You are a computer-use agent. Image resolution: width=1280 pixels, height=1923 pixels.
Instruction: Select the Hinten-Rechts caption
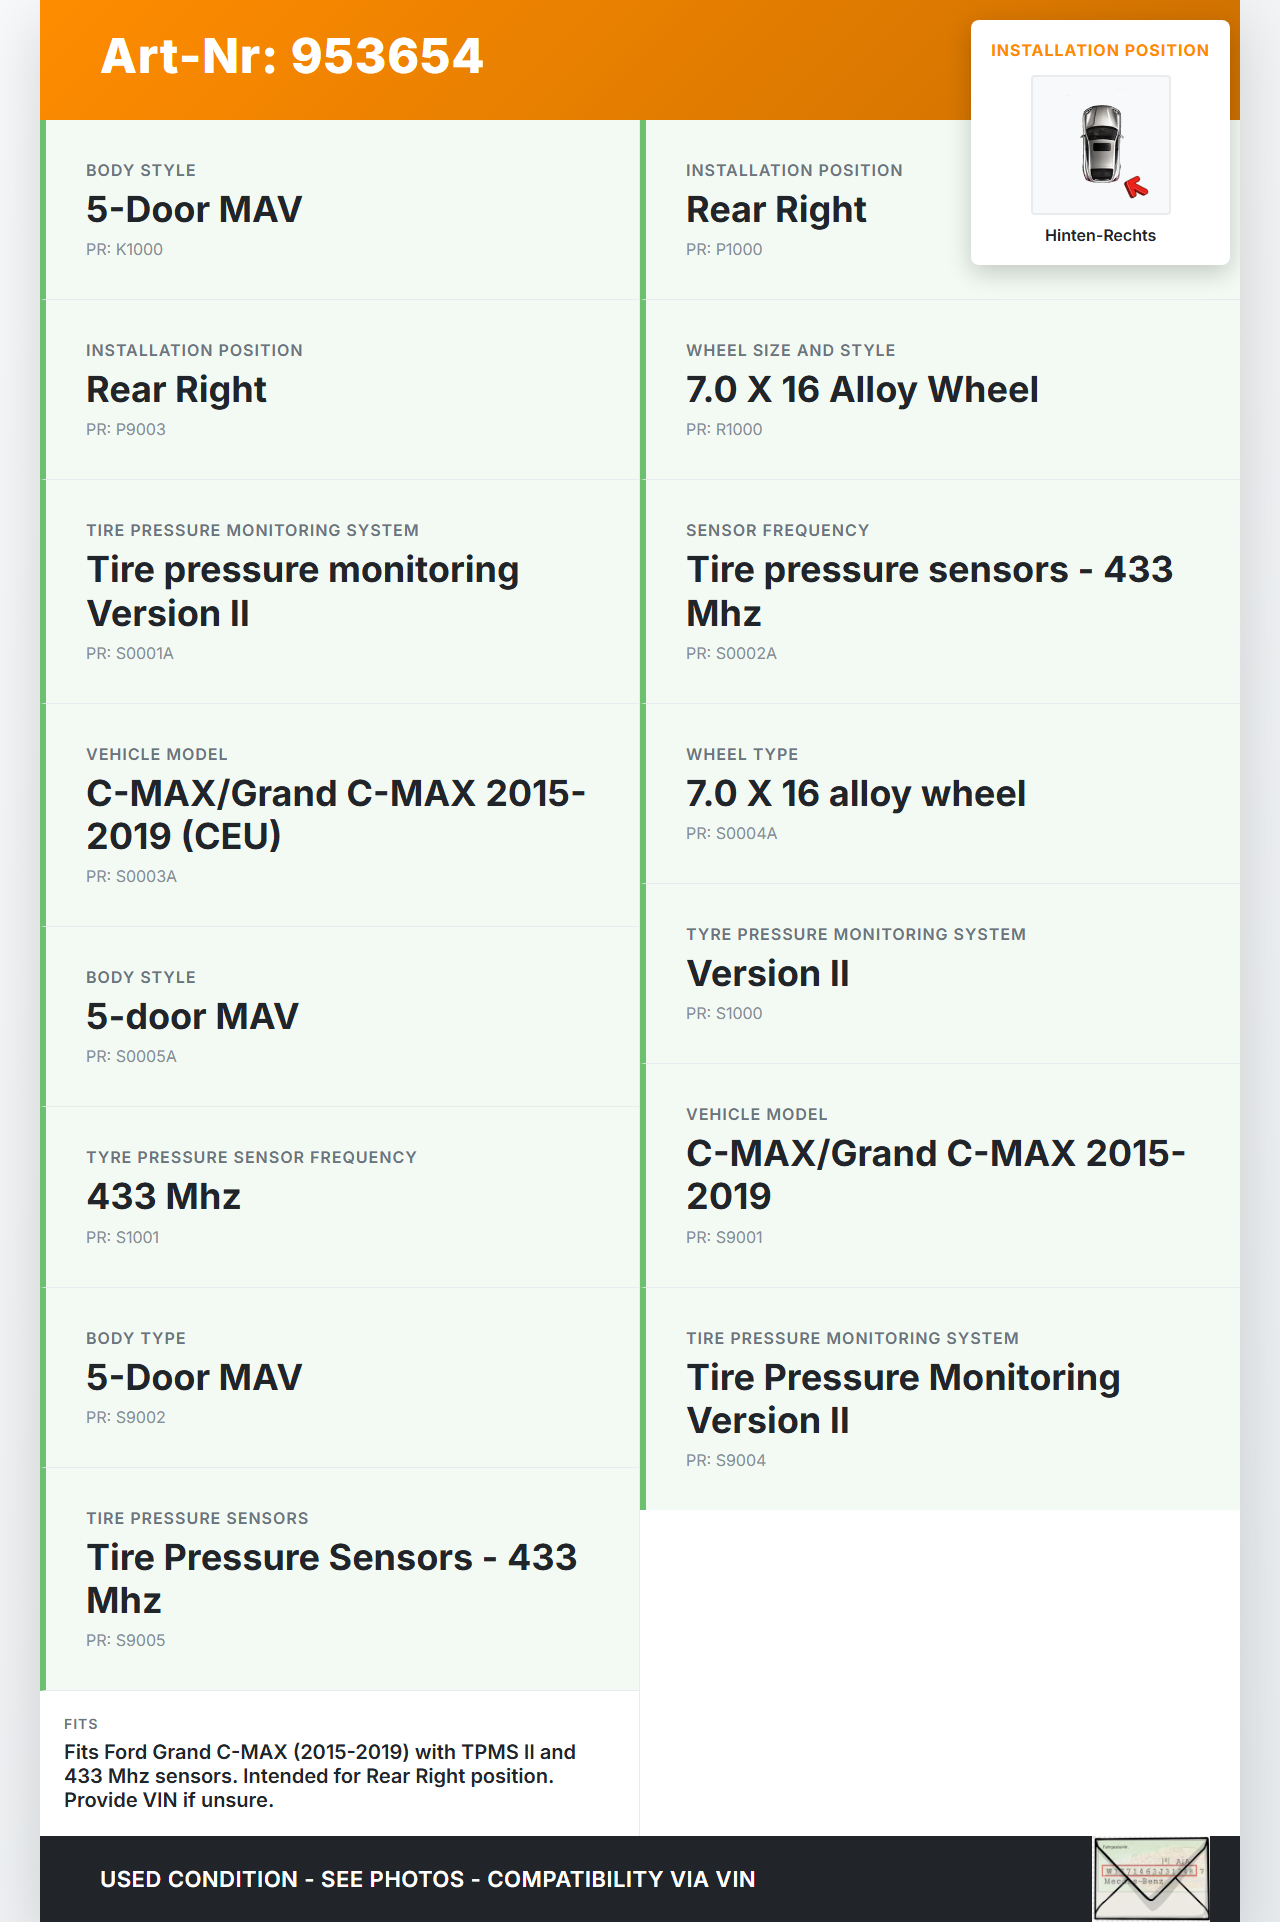[x=1100, y=236]
